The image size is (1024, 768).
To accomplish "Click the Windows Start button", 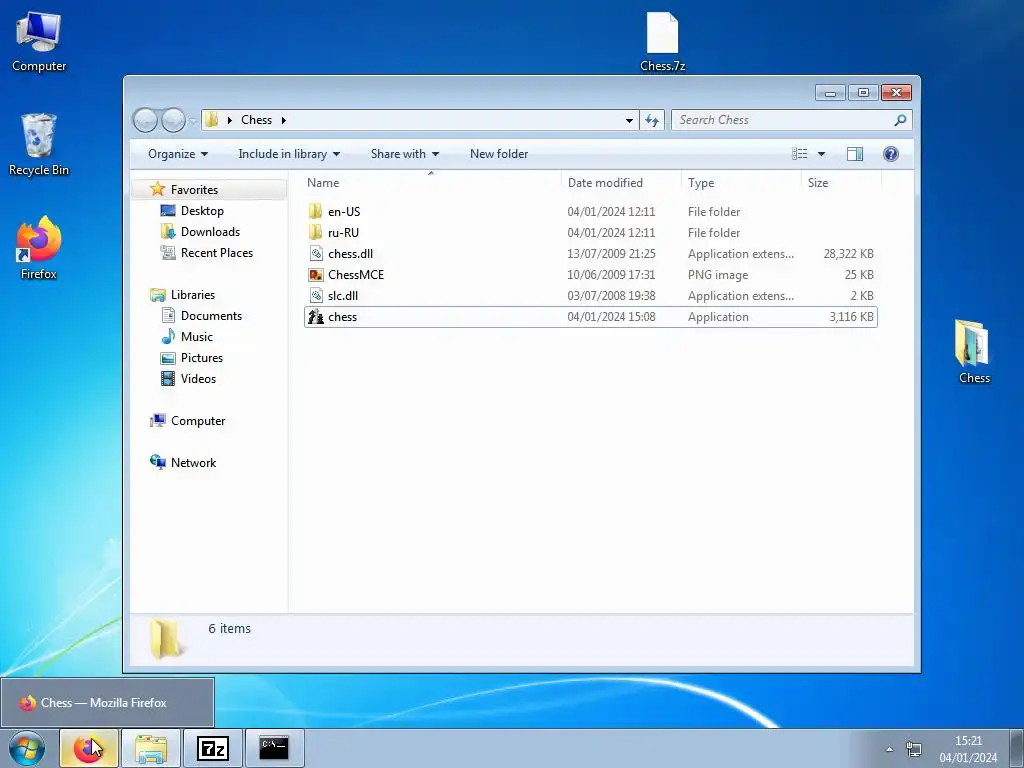I will pyautogui.click(x=27, y=748).
